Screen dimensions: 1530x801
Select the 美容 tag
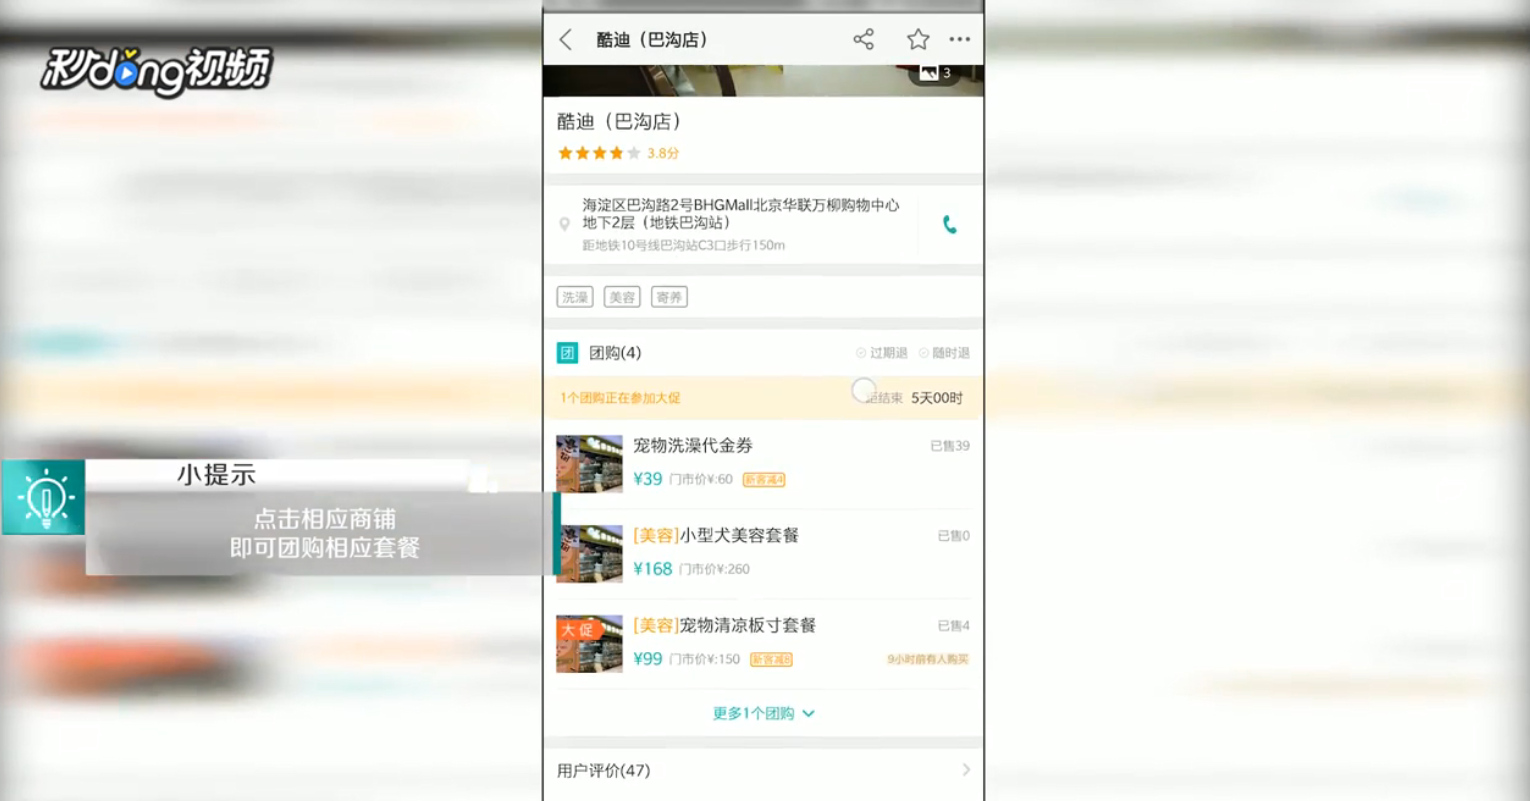point(622,297)
